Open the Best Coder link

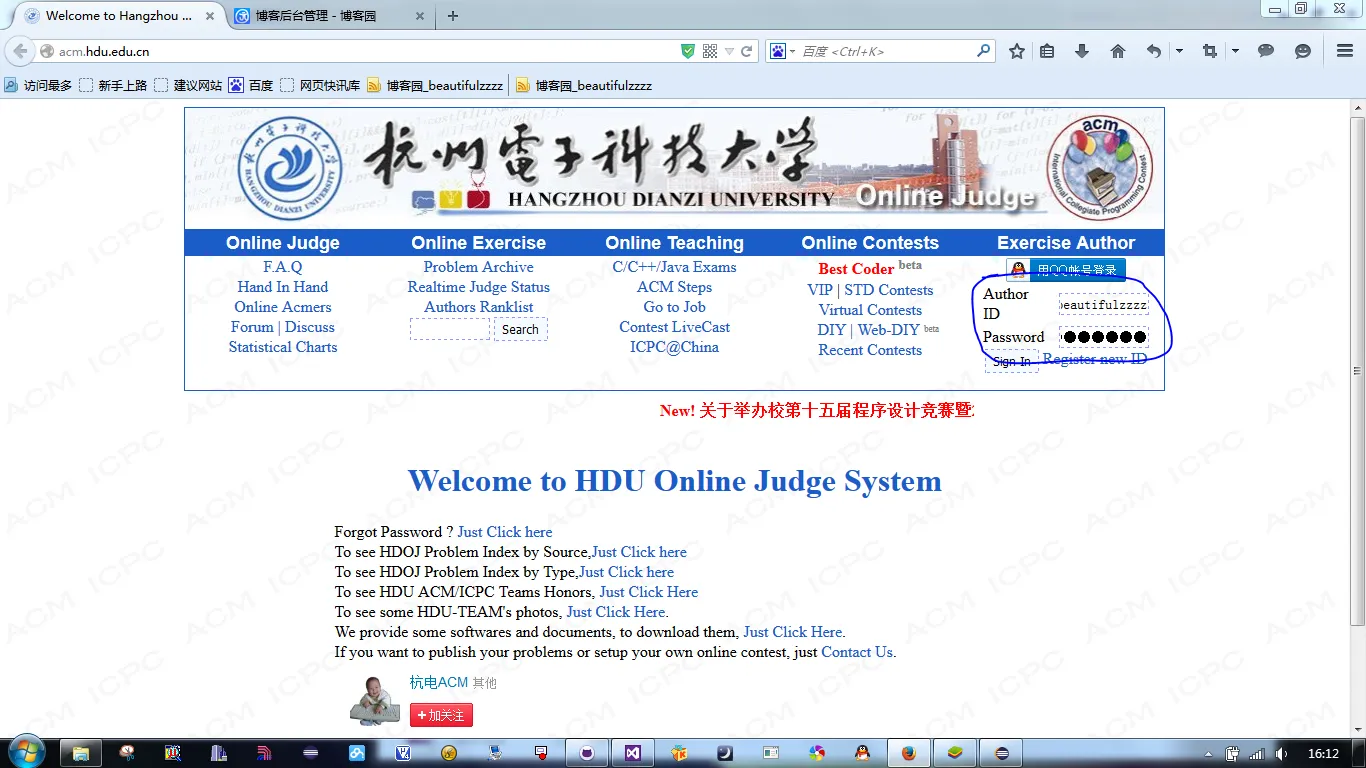[x=856, y=268]
